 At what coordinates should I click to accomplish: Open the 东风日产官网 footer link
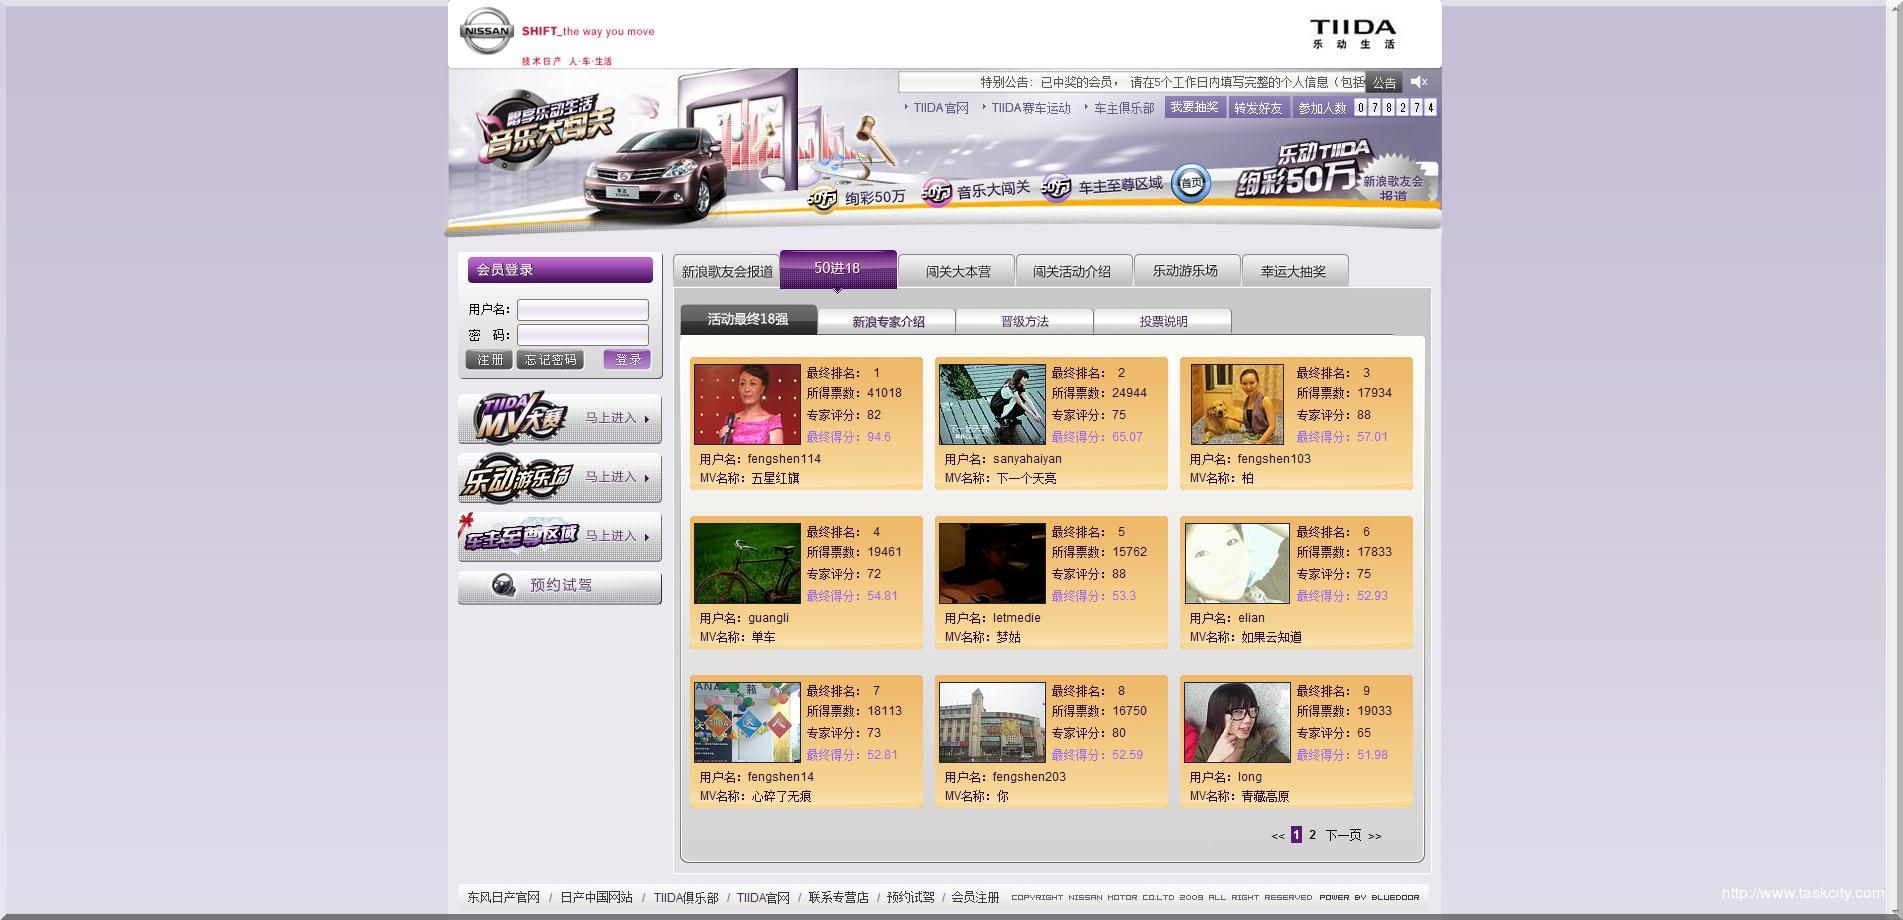click(x=503, y=898)
